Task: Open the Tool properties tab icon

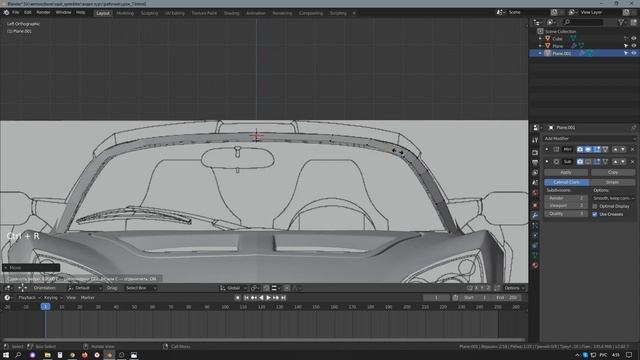Action: coord(535,140)
